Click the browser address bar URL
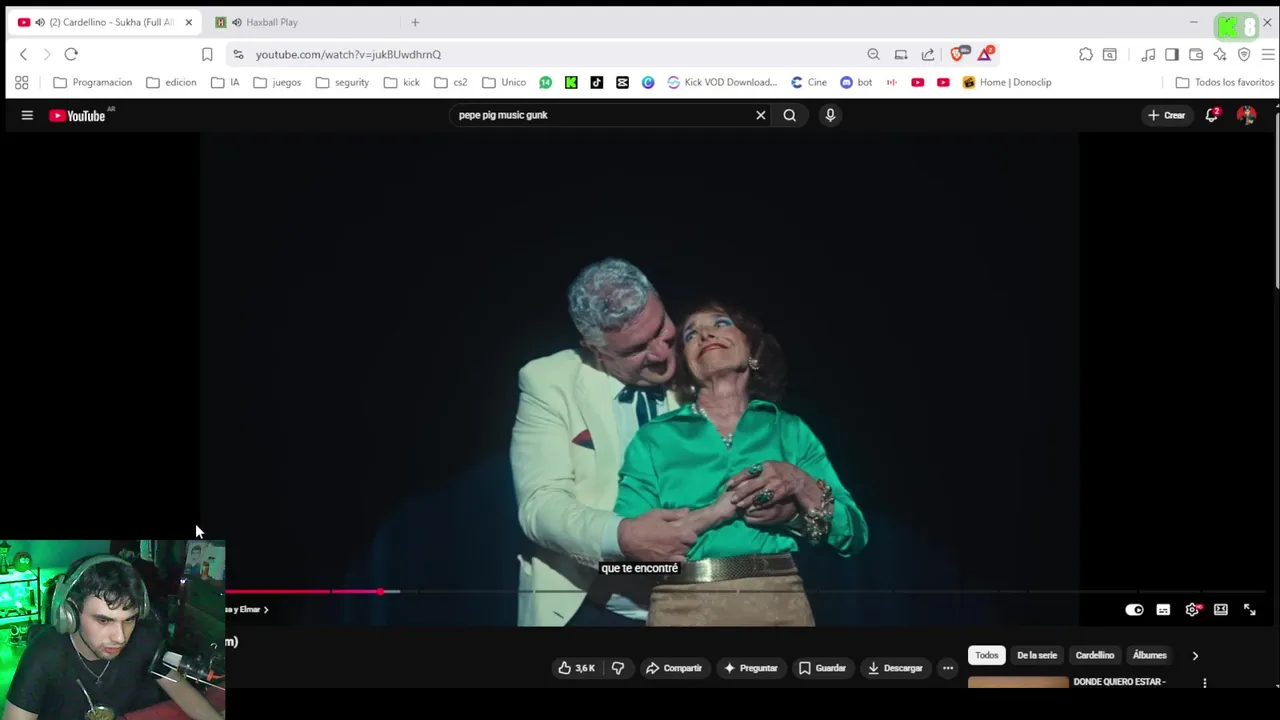1280x720 pixels. [348, 55]
